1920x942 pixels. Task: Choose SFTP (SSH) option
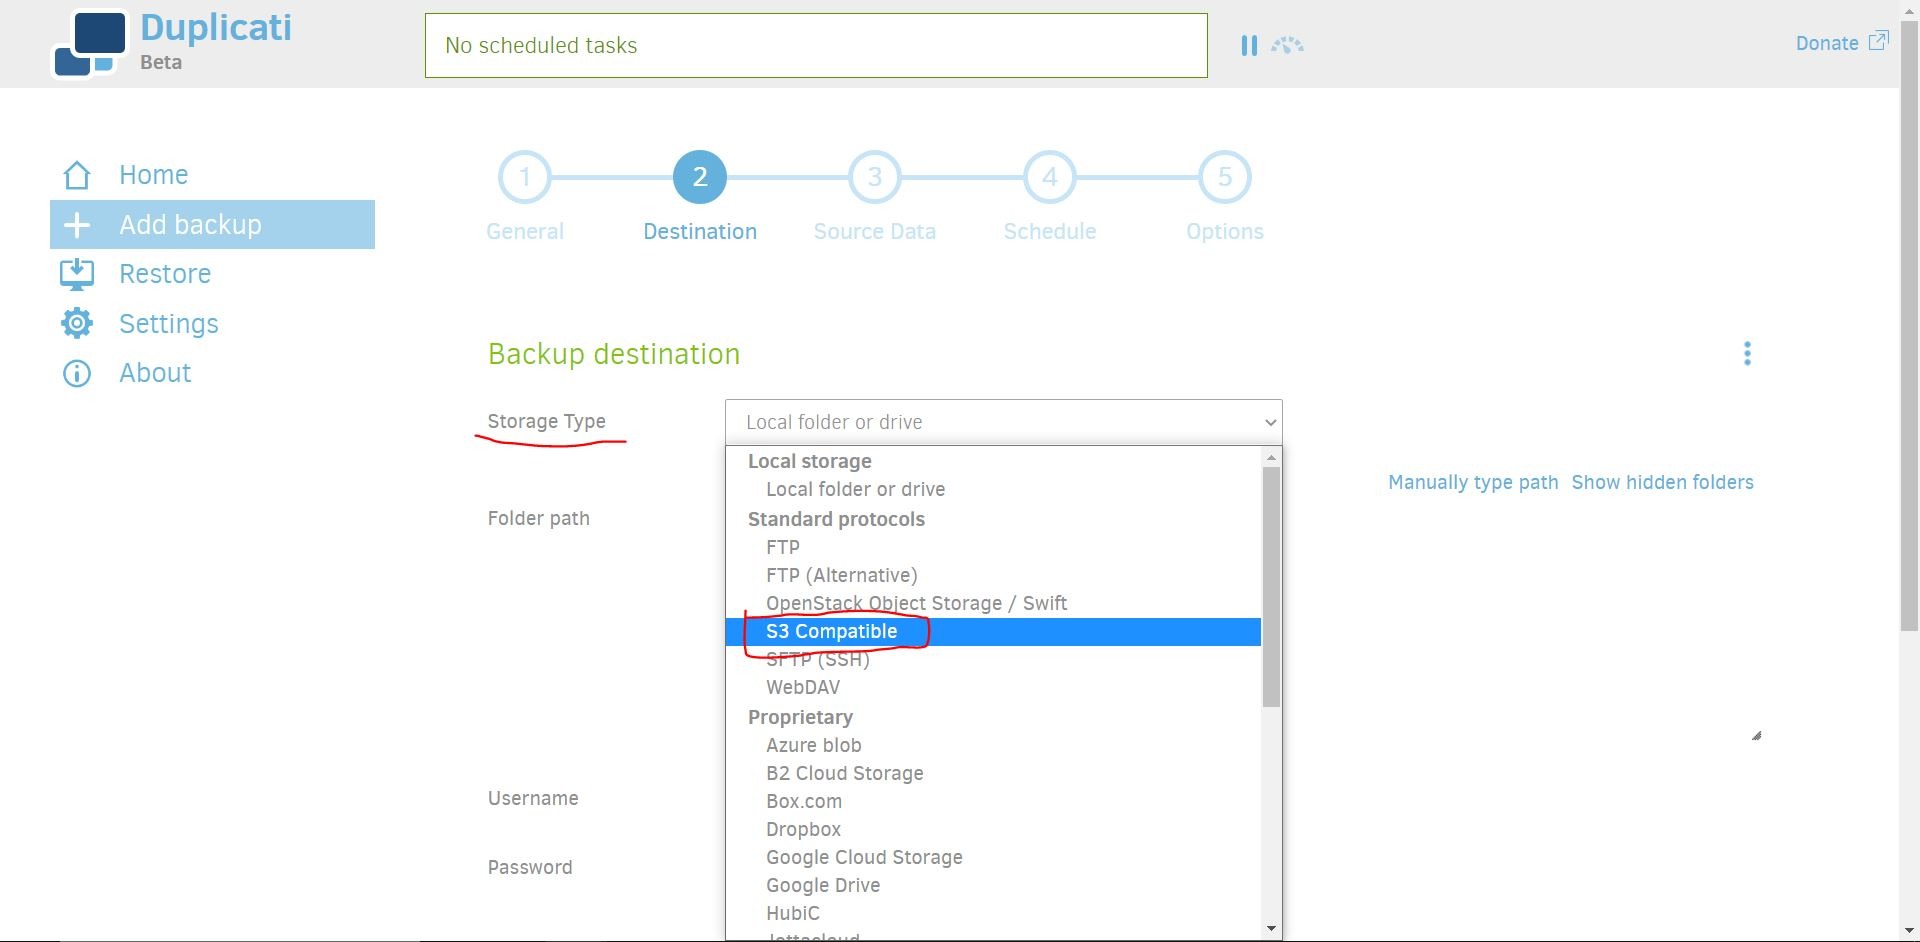(x=993, y=659)
